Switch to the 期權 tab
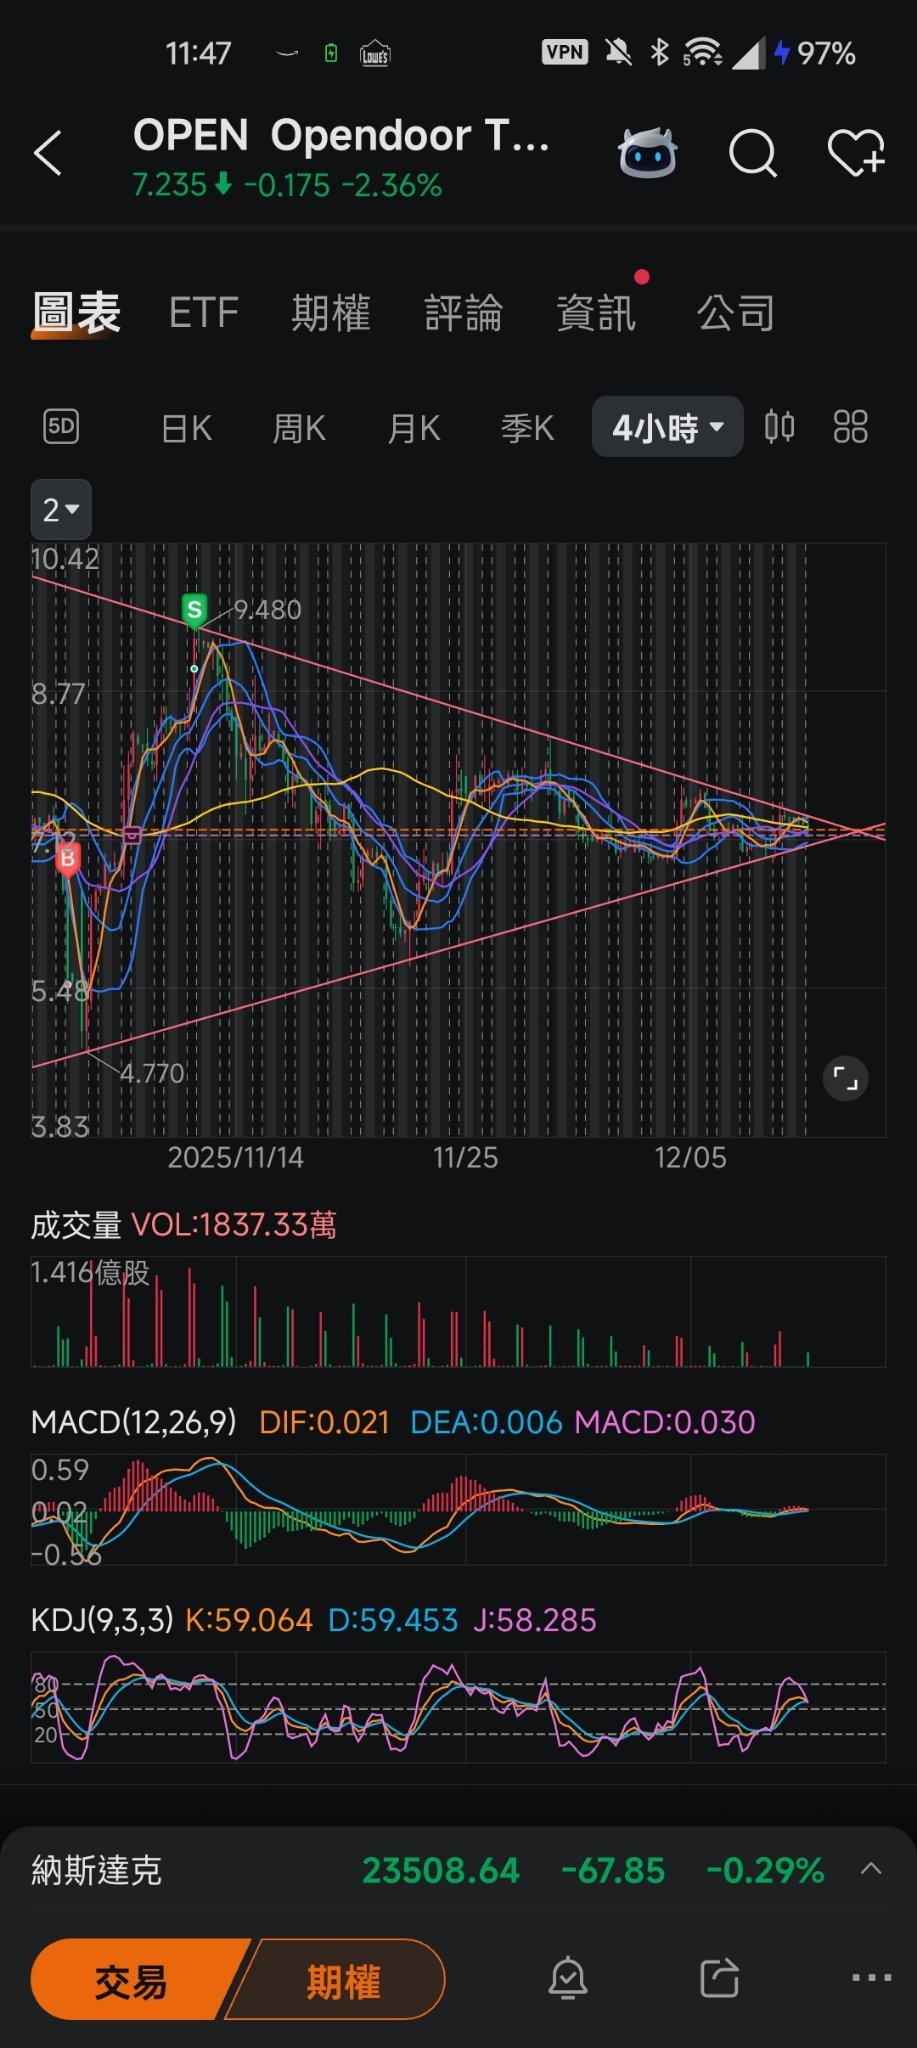This screenshot has height=2048, width=917. [331, 313]
